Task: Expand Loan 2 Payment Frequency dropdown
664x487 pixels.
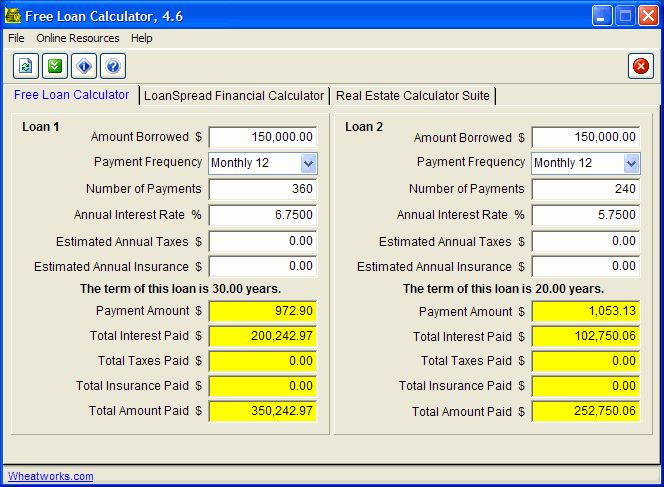Action: click(x=631, y=163)
